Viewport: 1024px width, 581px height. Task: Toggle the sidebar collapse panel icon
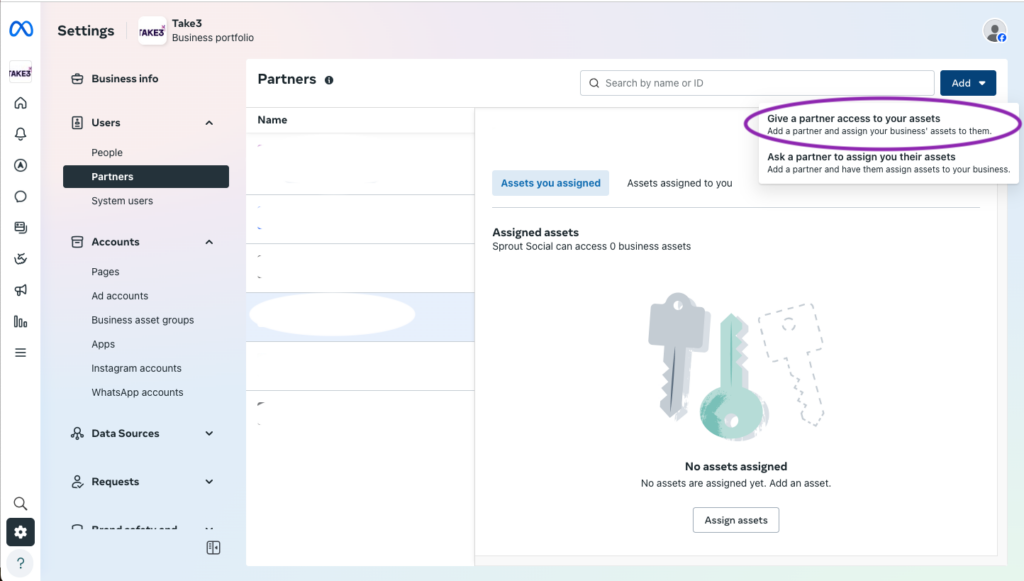pos(214,548)
